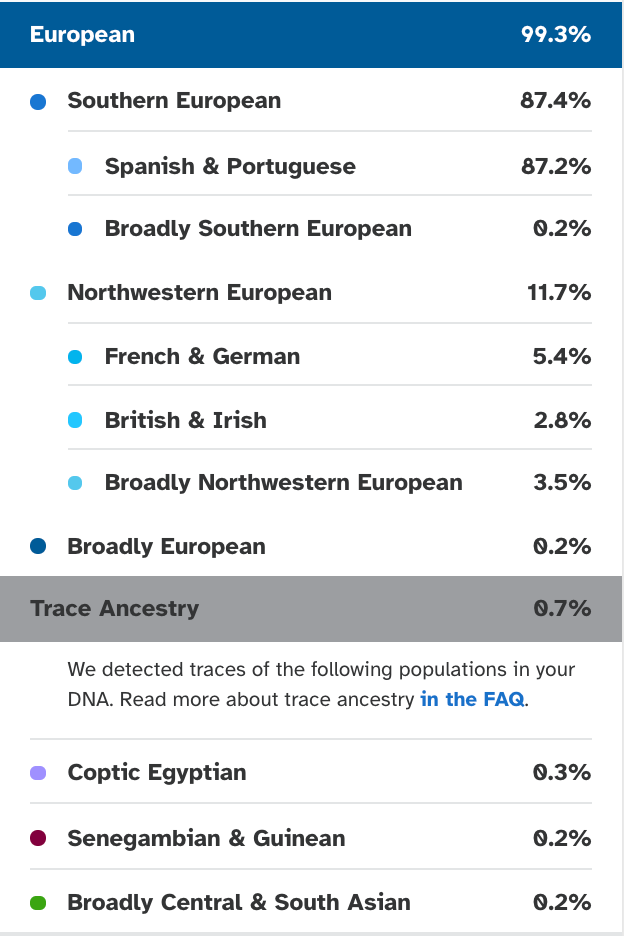Image resolution: width=624 pixels, height=936 pixels.
Task: Open the Broadly Northwestern European entry
Action: click(283, 483)
